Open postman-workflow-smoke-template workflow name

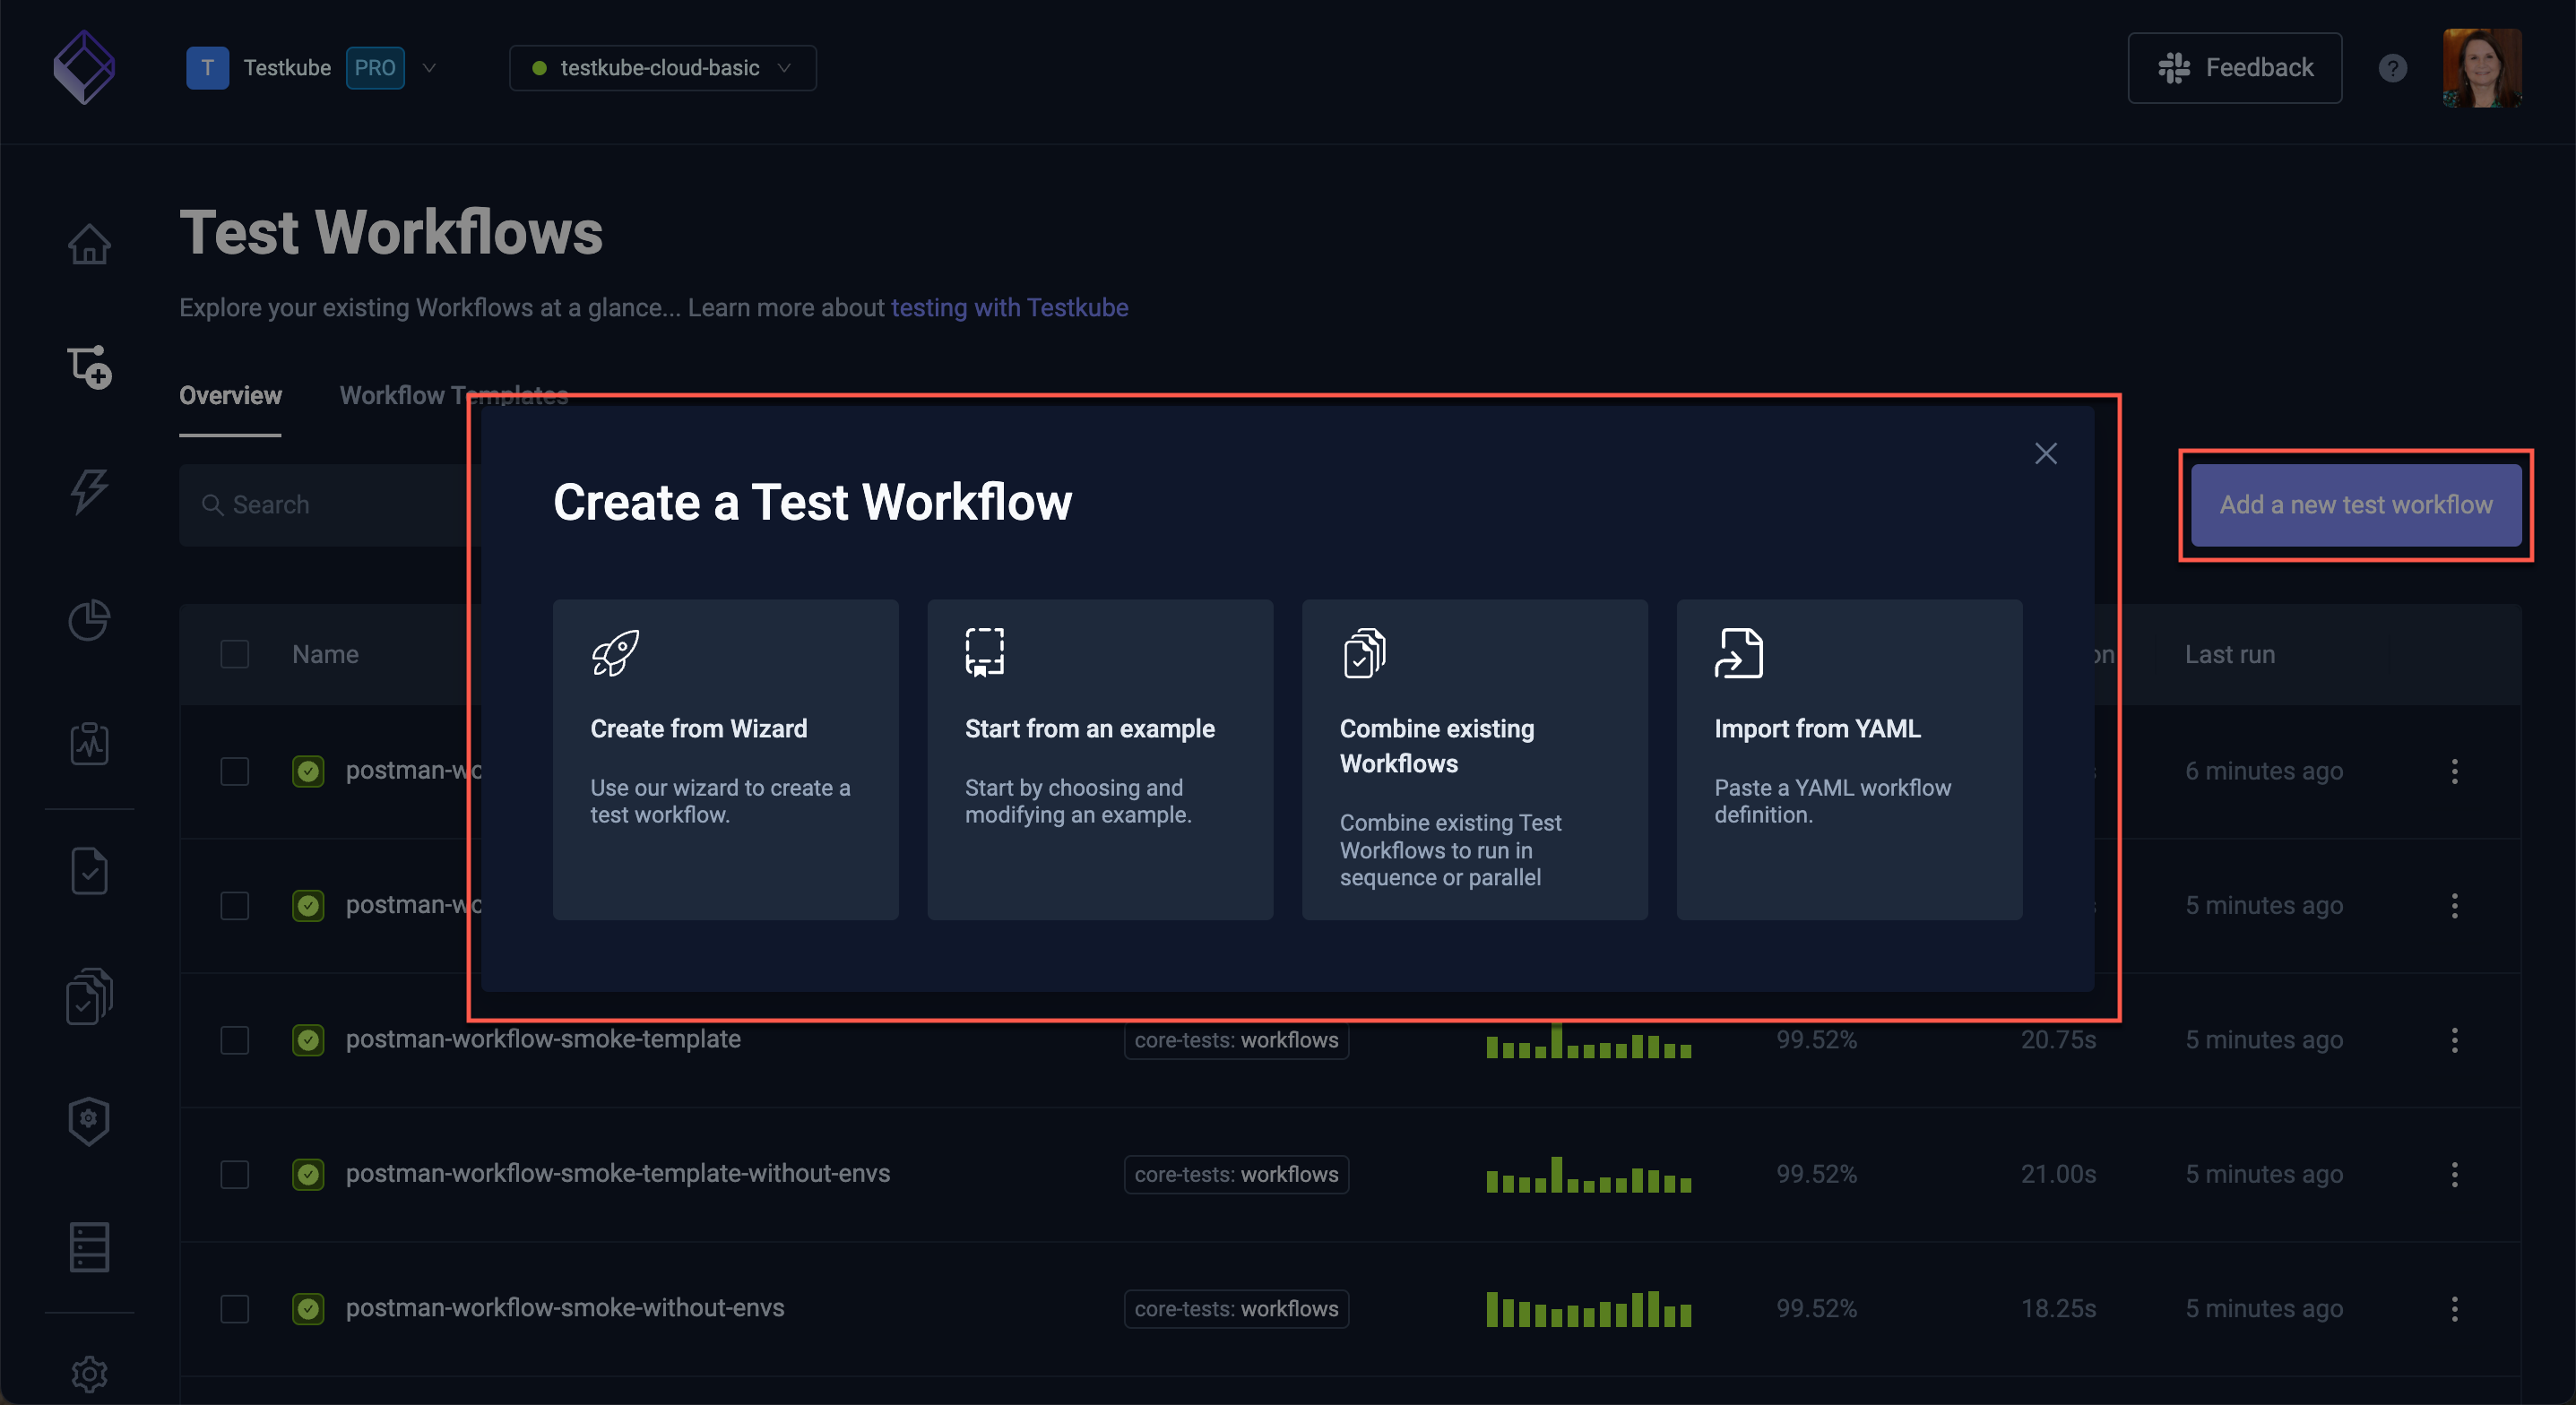(x=543, y=1039)
